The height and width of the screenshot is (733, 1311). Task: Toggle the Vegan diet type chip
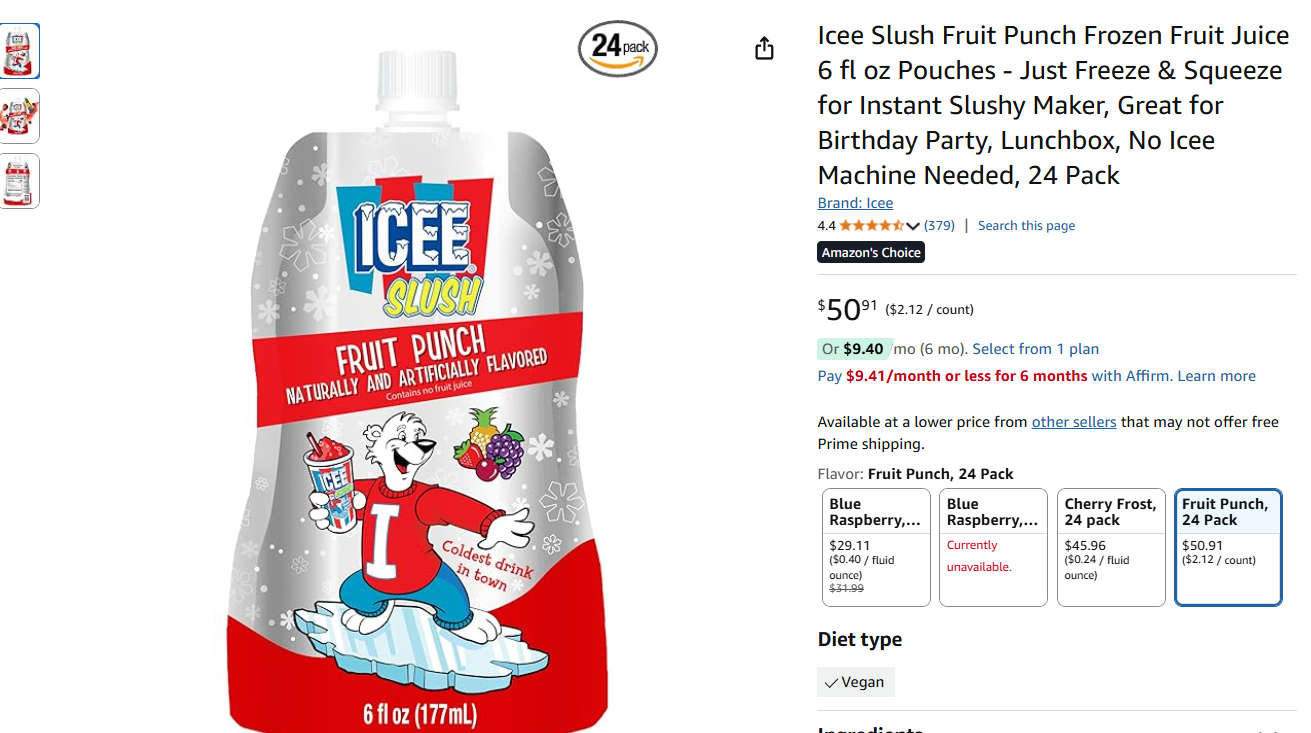tap(856, 682)
